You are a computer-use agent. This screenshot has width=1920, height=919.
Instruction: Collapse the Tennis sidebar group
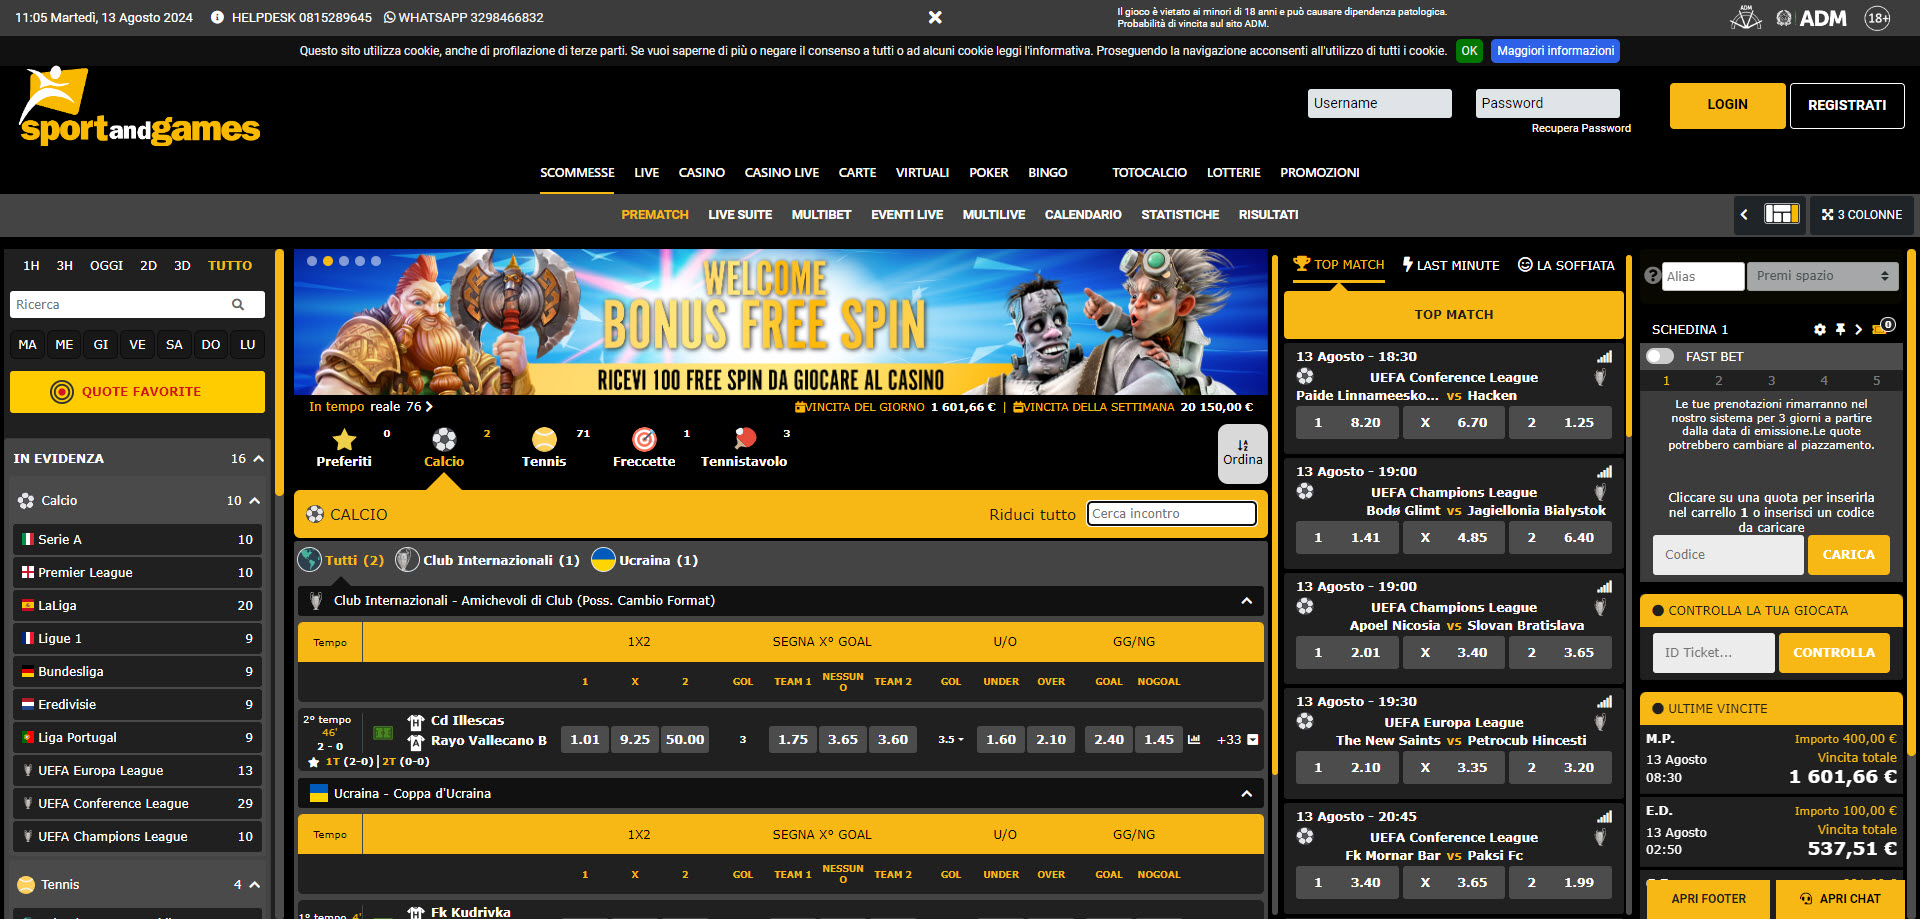[x=254, y=884]
